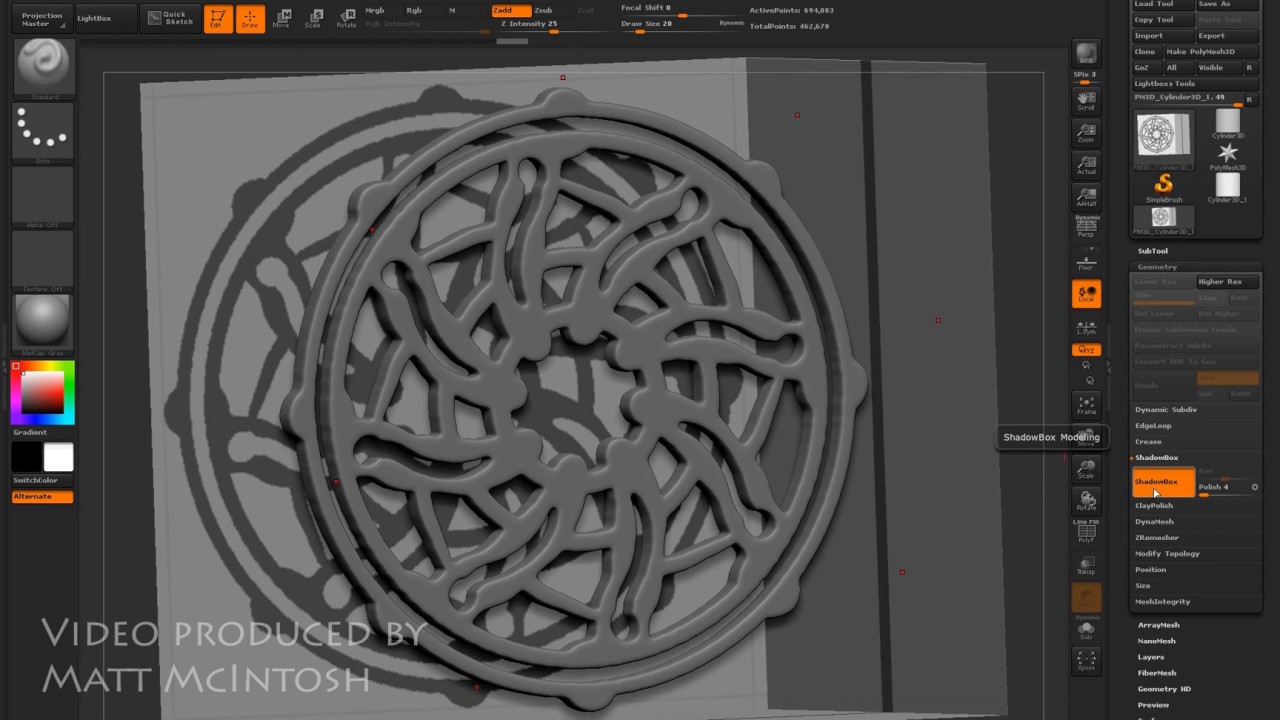Screen dimensions: 1280x720
Task: Open the ArrayMesh section
Action: pyautogui.click(x=1159, y=625)
